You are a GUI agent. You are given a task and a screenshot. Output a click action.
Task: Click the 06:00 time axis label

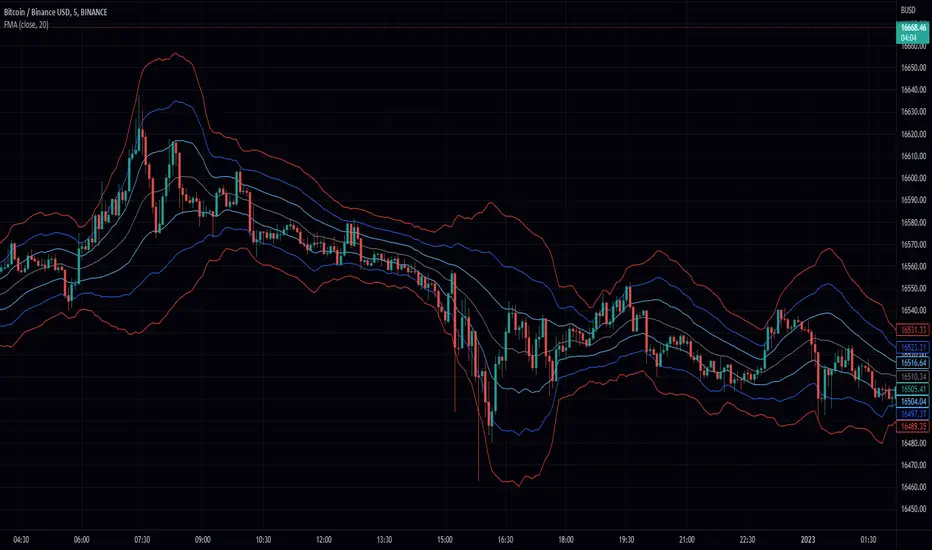pyautogui.click(x=81, y=540)
